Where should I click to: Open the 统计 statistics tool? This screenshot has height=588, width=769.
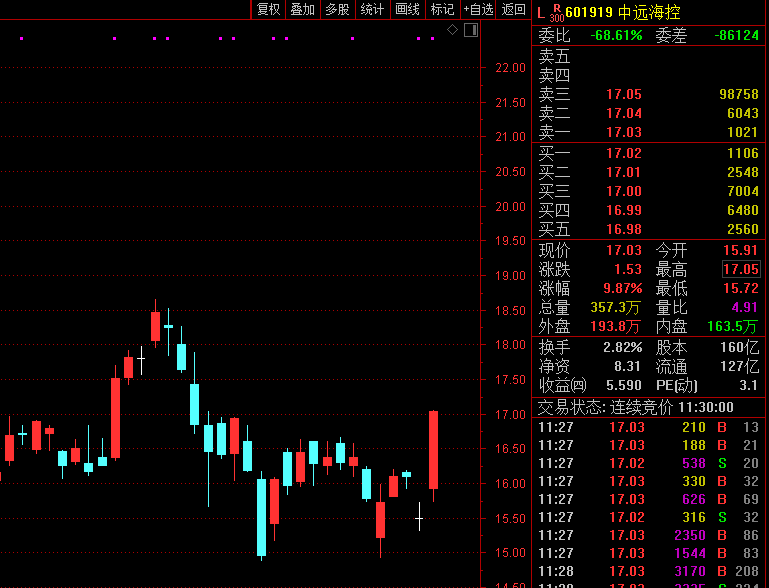(x=372, y=10)
